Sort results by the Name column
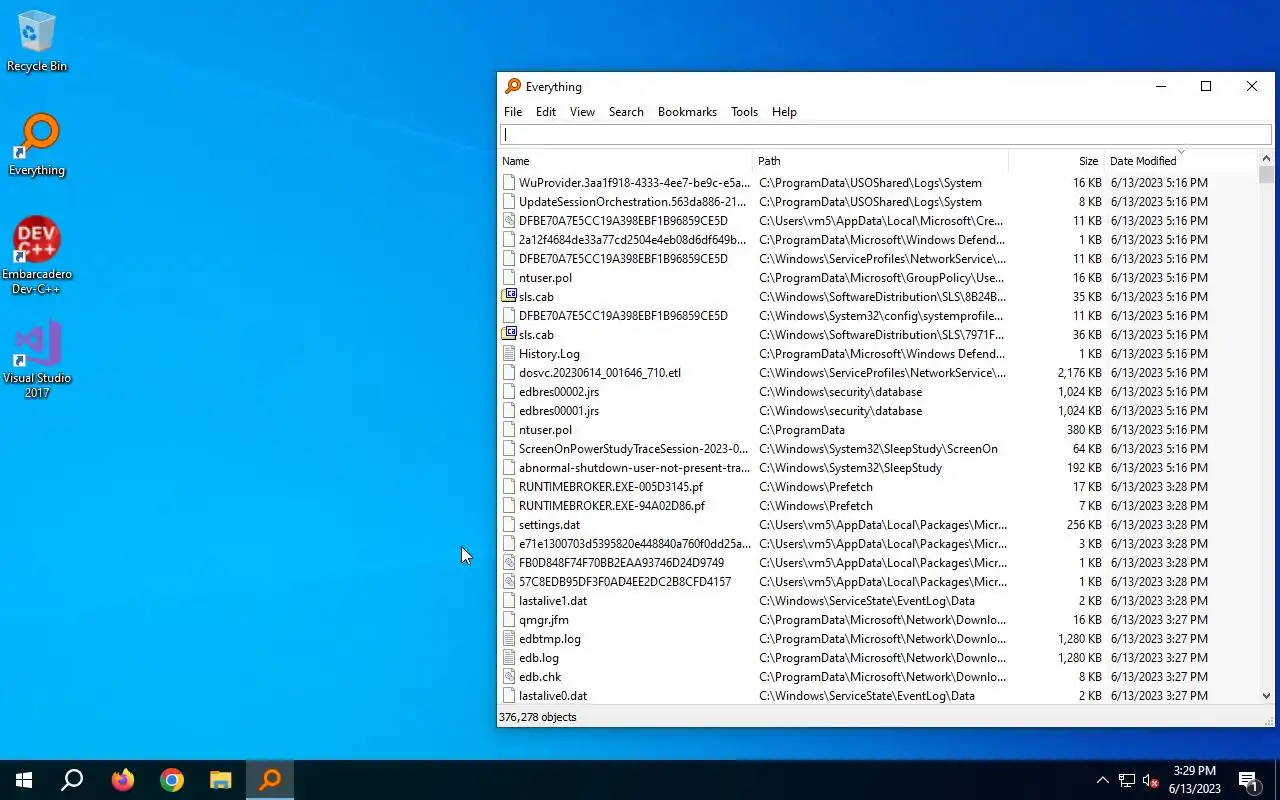Viewport: 1280px width, 800px height. [626, 161]
